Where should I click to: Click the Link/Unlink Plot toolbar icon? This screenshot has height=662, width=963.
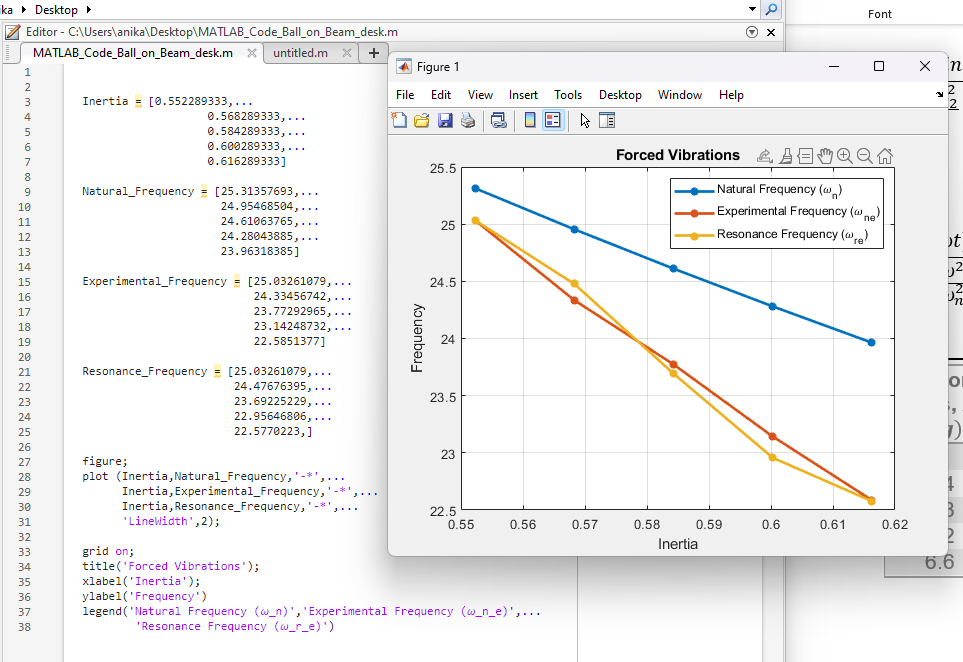pyautogui.click(x=499, y=120)
